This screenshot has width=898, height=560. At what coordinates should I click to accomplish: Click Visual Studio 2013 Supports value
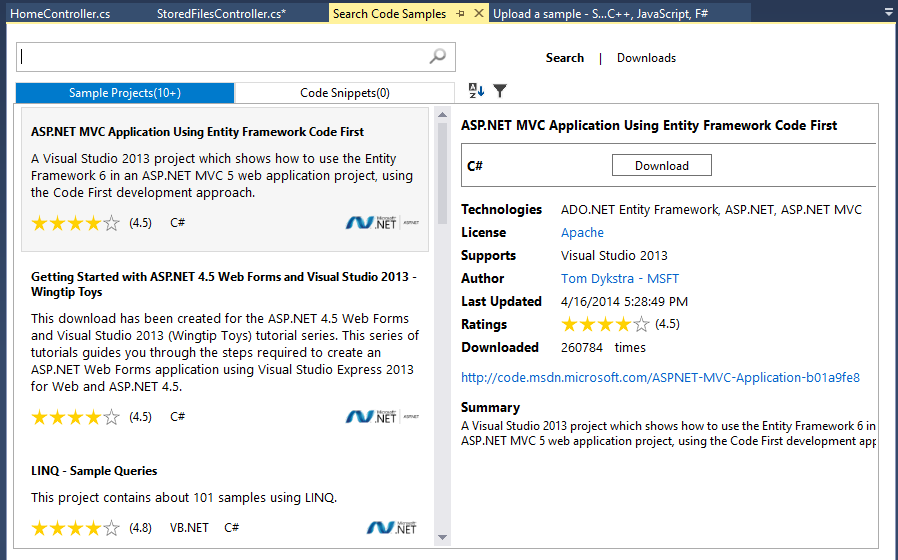614,255
